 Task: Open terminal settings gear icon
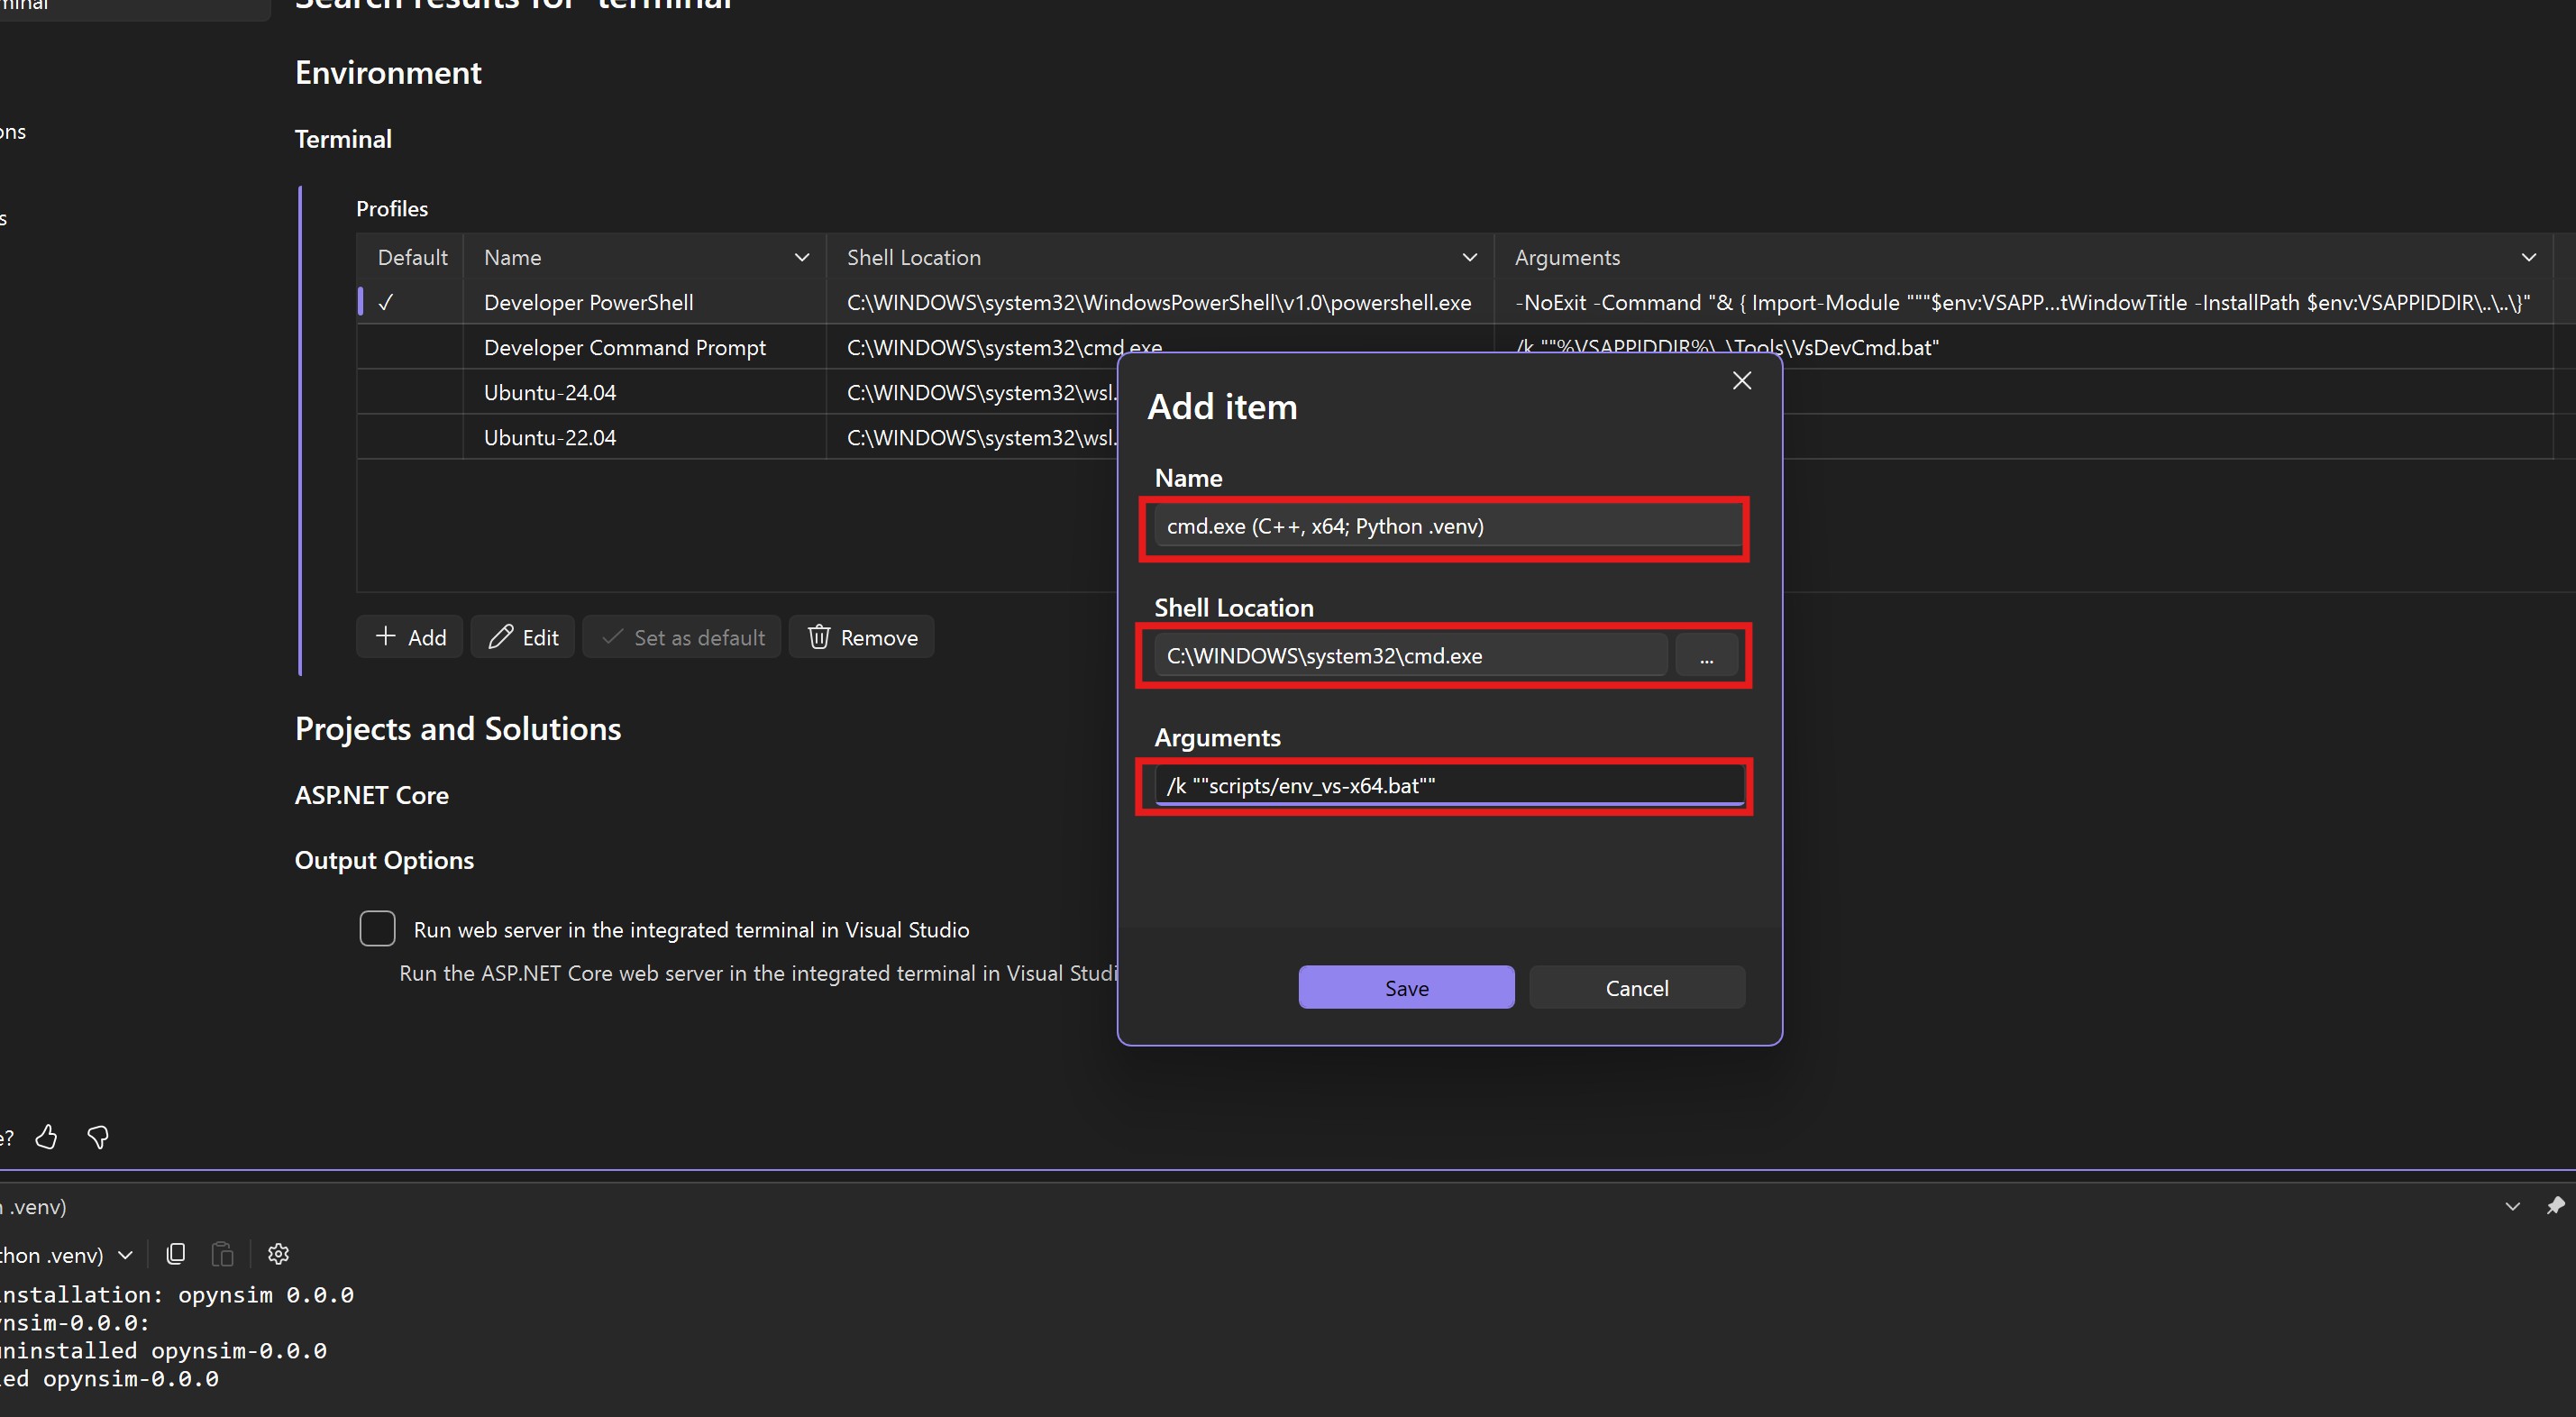pos(278,1254)
